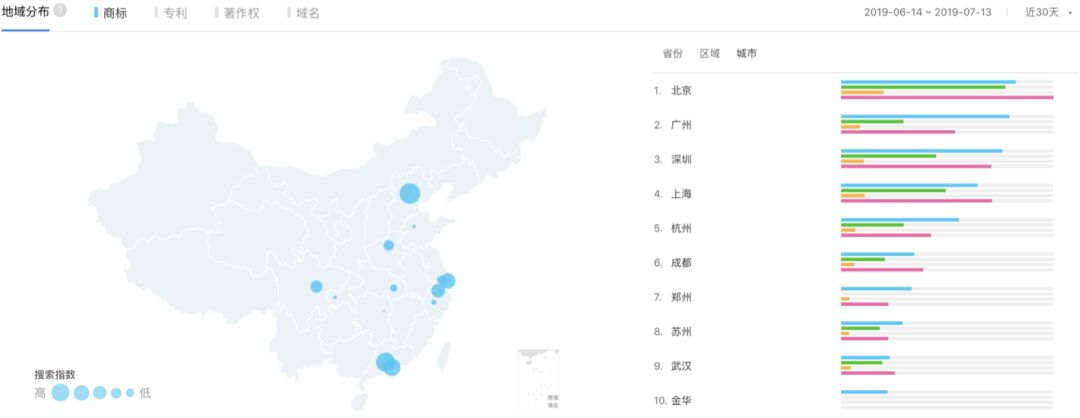Click the pink bar for 北京
Screen dimensions: 1080x418
[x=947, y=97]
